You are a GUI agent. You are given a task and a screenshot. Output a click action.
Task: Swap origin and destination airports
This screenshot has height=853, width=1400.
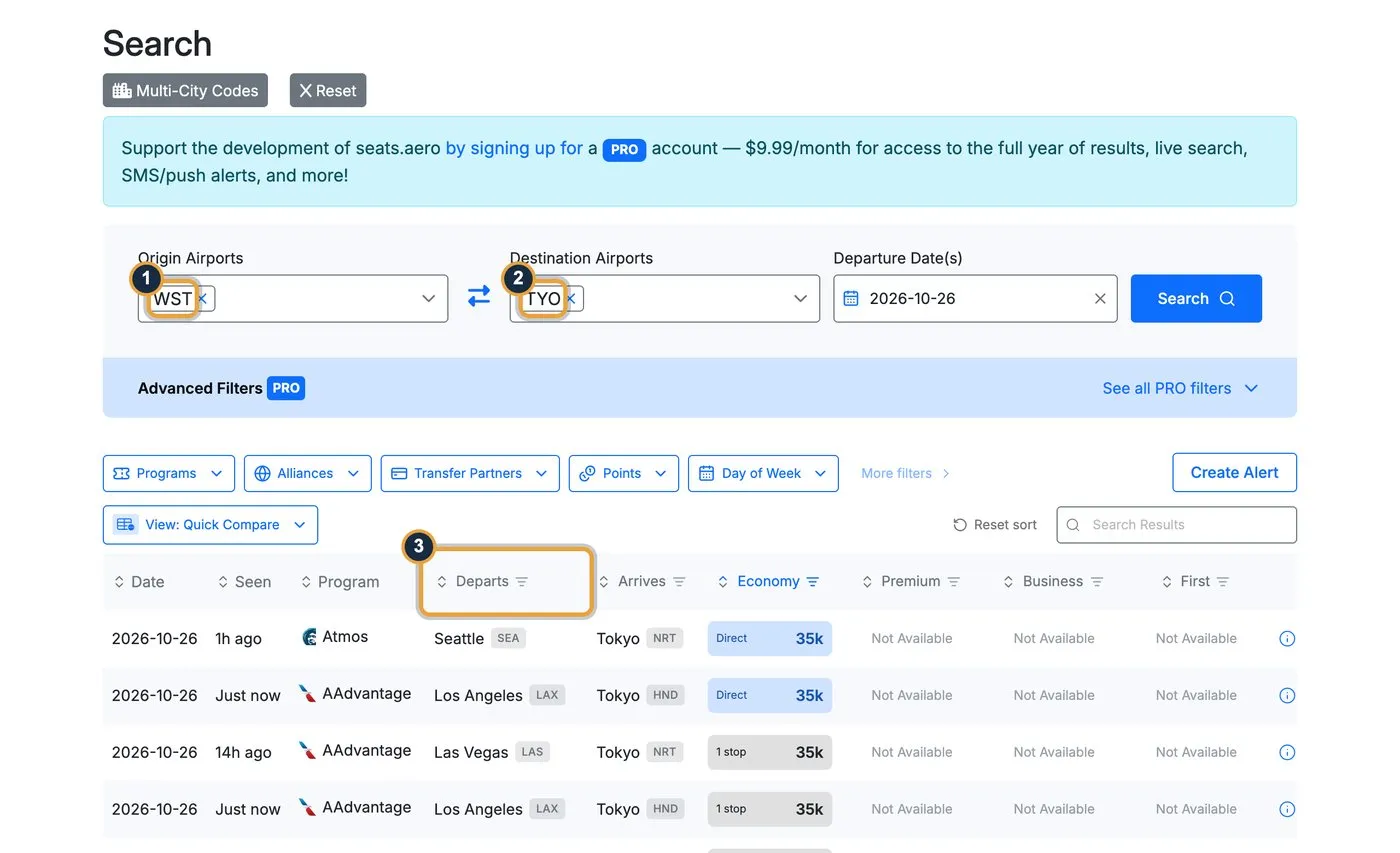(479, 297)
